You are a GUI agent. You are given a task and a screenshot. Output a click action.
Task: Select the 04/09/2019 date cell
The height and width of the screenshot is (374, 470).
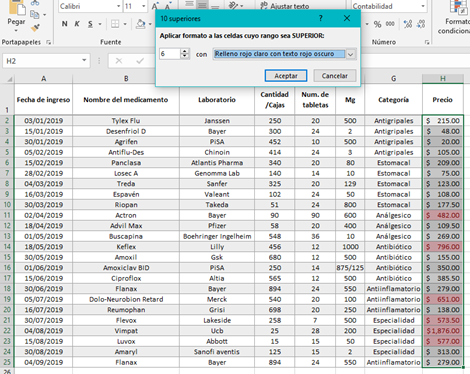tap(43, 362)
